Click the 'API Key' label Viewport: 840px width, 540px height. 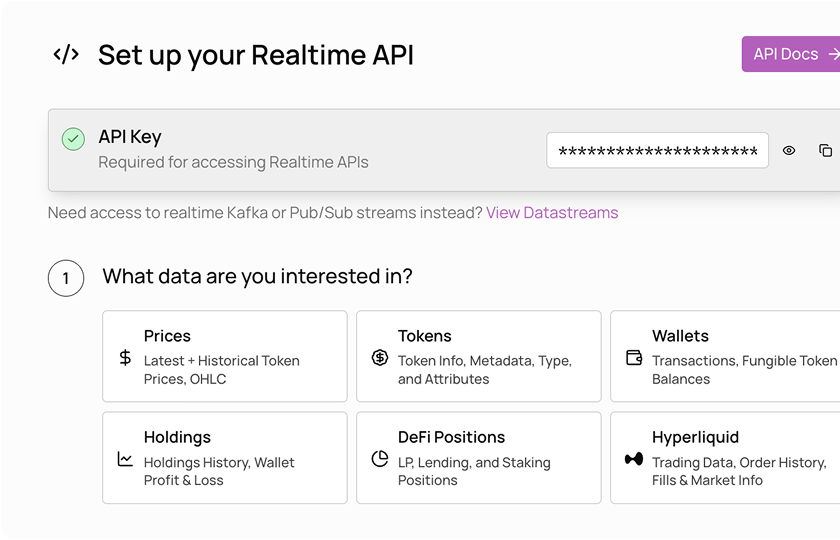coord(130,137)
